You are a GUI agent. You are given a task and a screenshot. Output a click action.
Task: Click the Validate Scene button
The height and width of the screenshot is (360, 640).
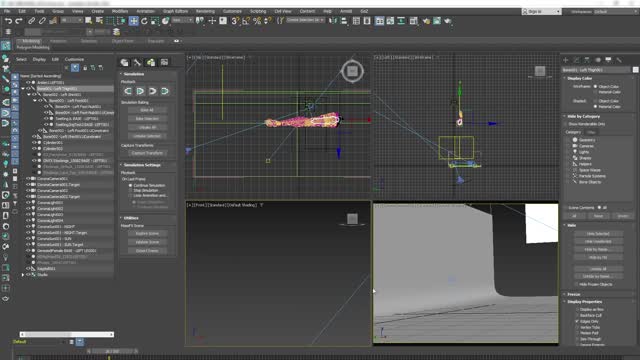pyautogui.click(x=147, y=242)
